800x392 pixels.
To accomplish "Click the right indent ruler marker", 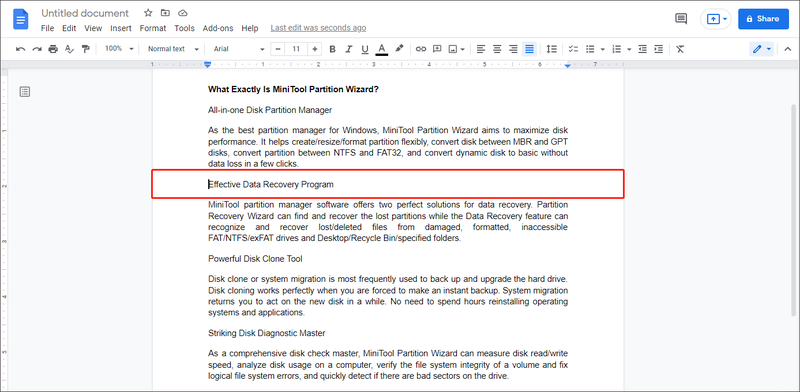I will 568,65.
